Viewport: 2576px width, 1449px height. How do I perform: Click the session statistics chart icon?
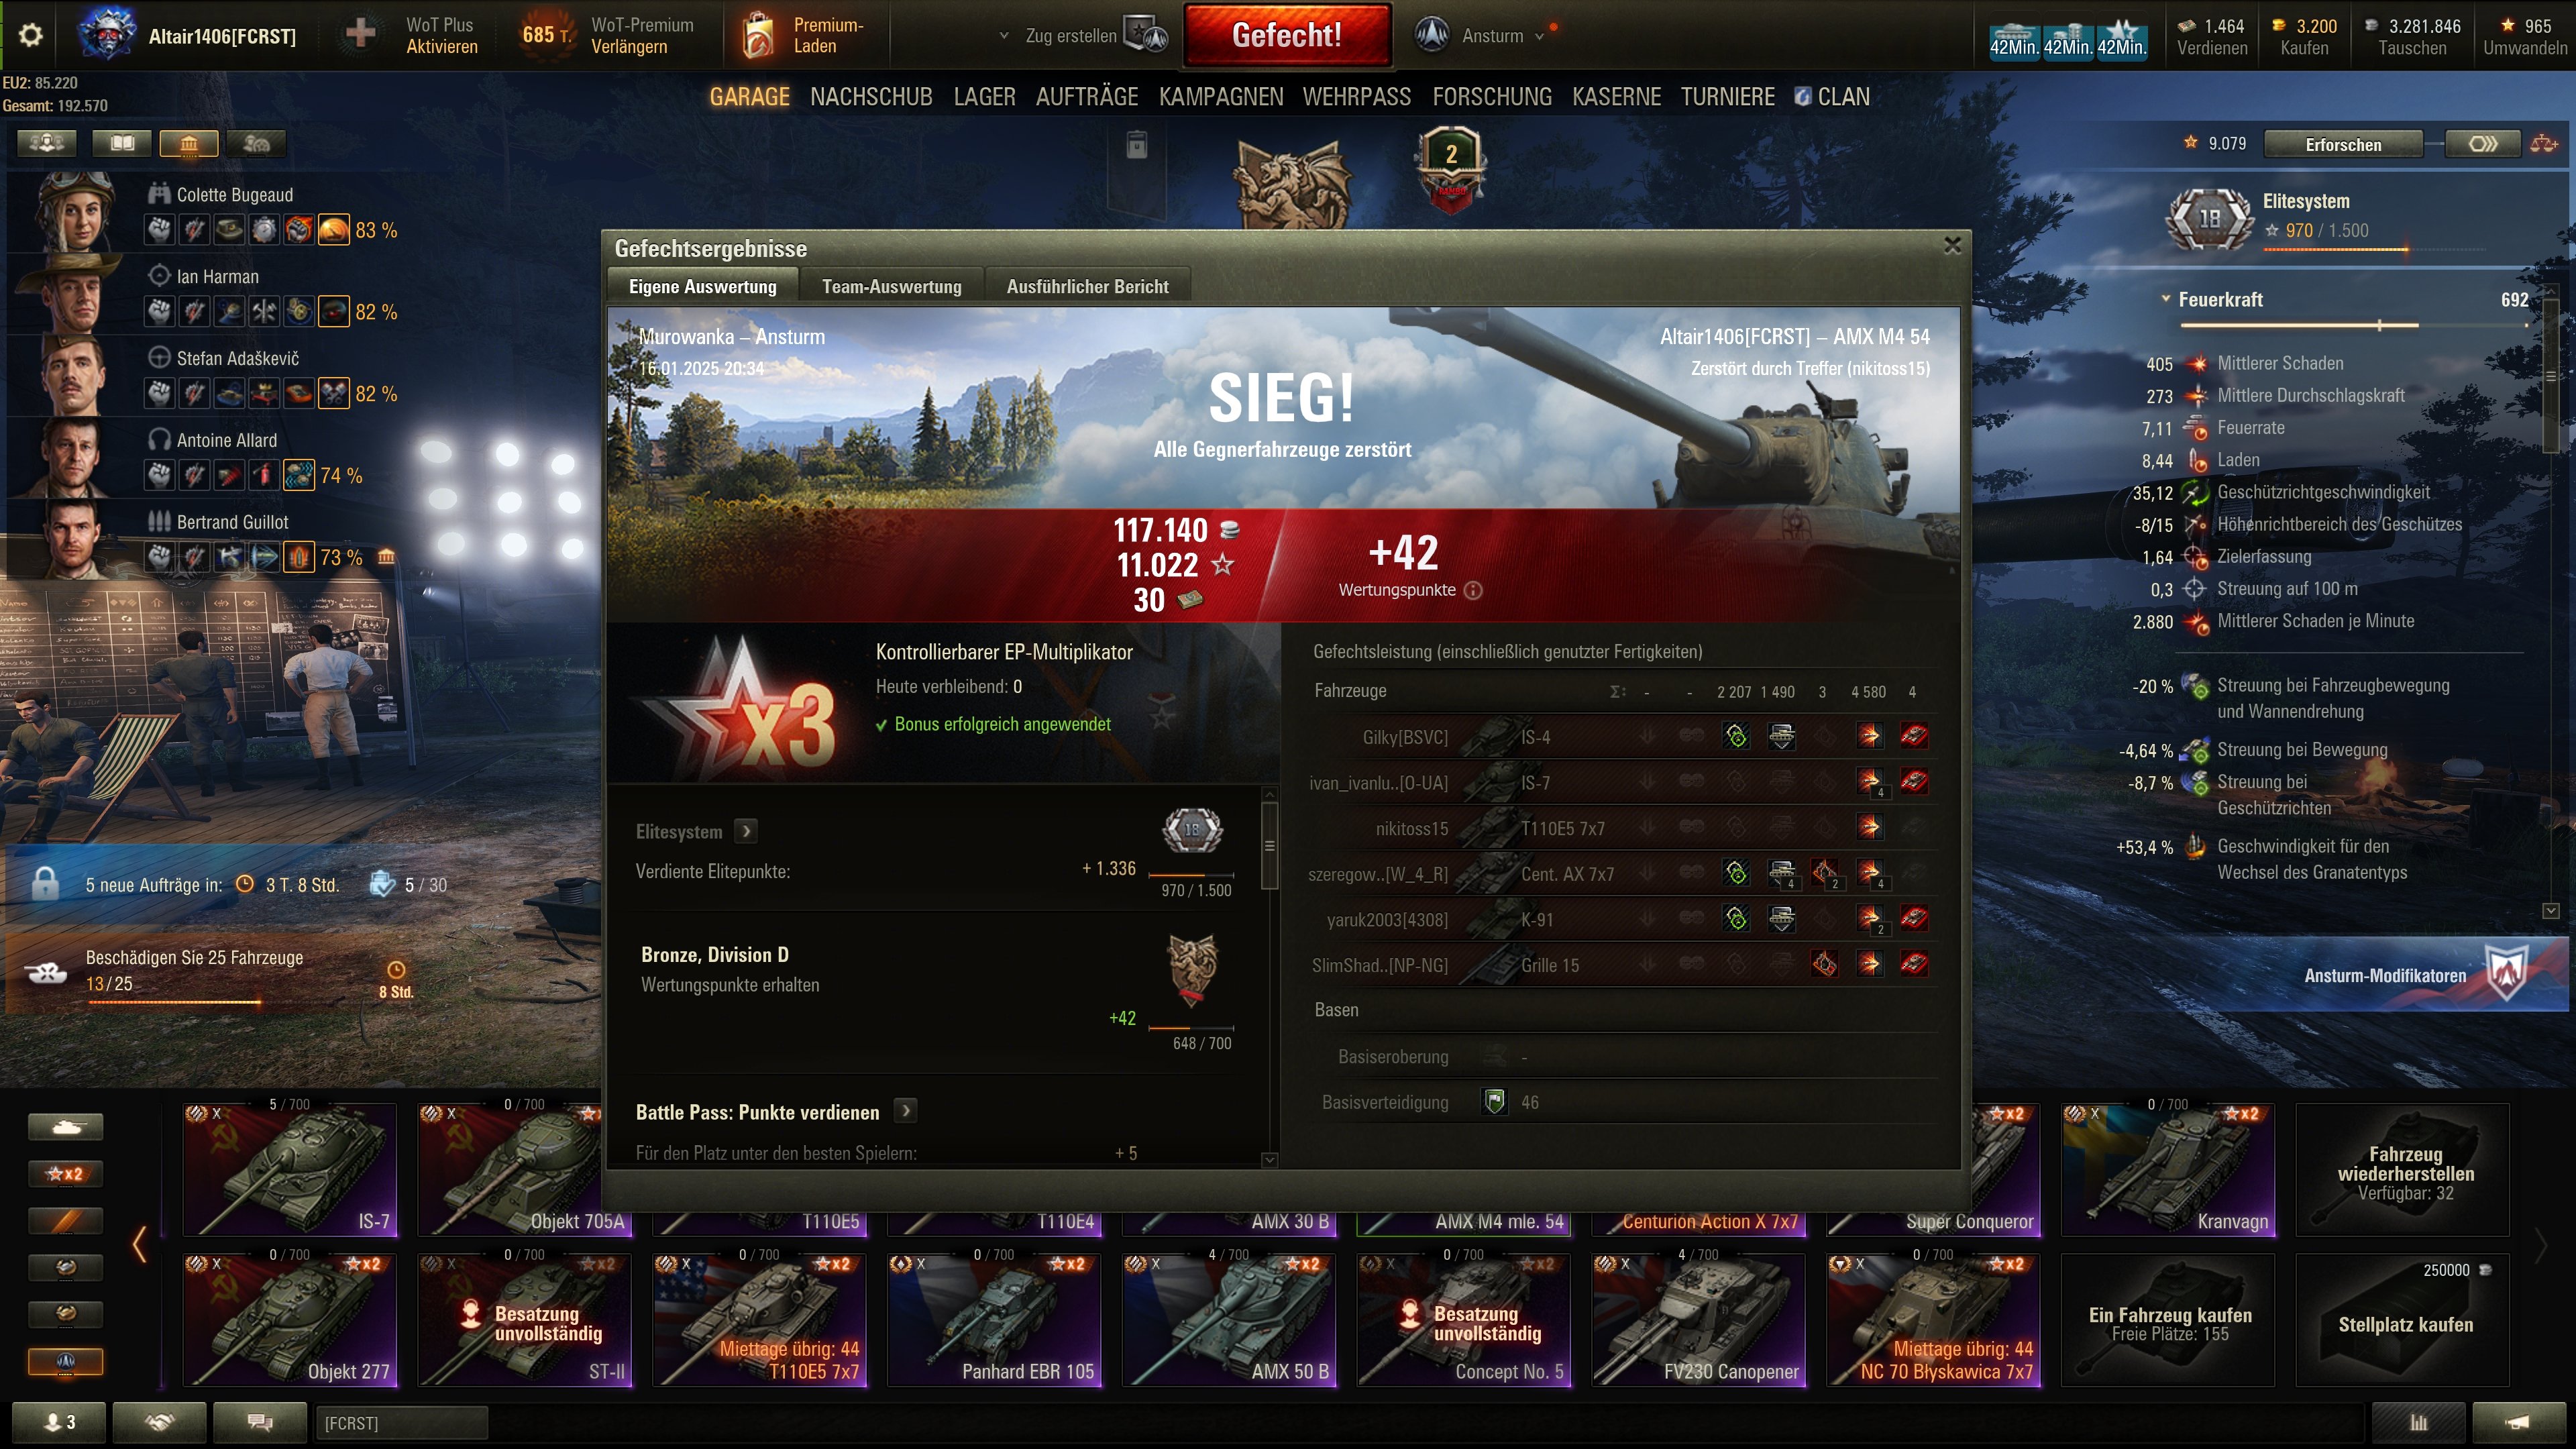[2418, 1422]
